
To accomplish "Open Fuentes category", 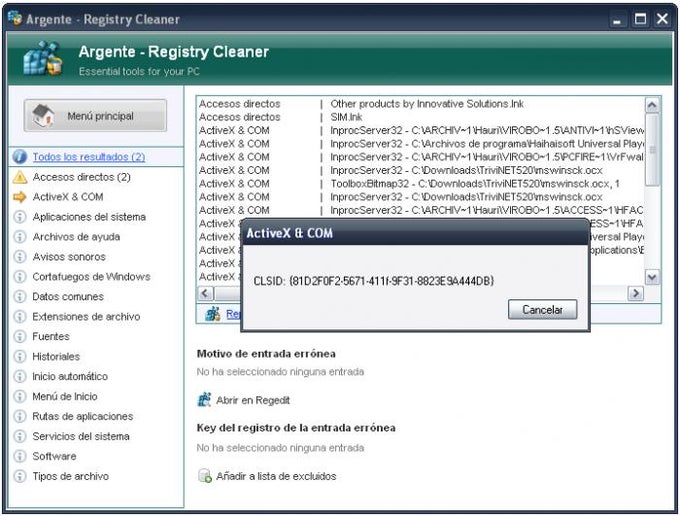I will [51, 336].
